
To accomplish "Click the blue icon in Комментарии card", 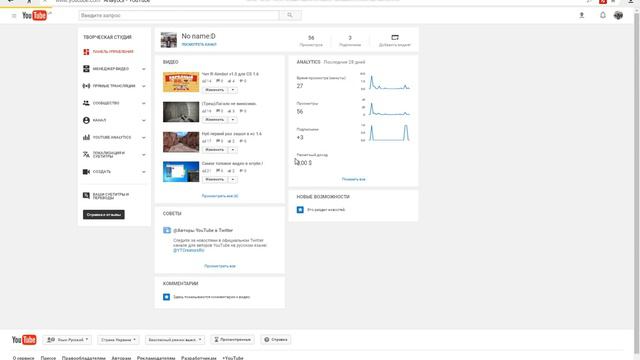I will point(167,297).
